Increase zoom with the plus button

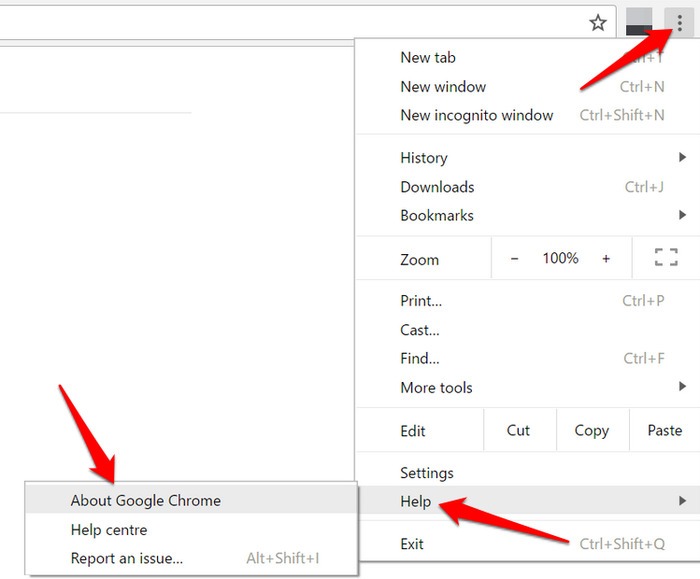tap(606, 258)
